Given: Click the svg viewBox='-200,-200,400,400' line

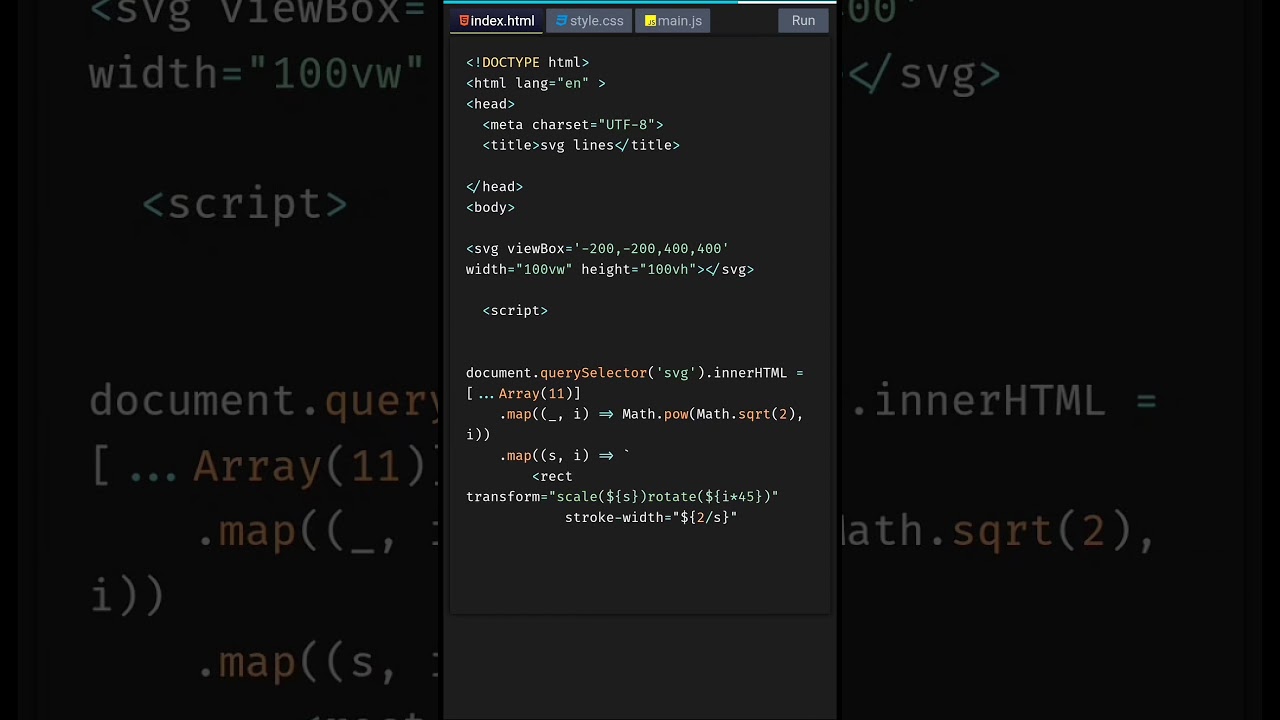Looking at the screenshot, I should tap(597, 249).
